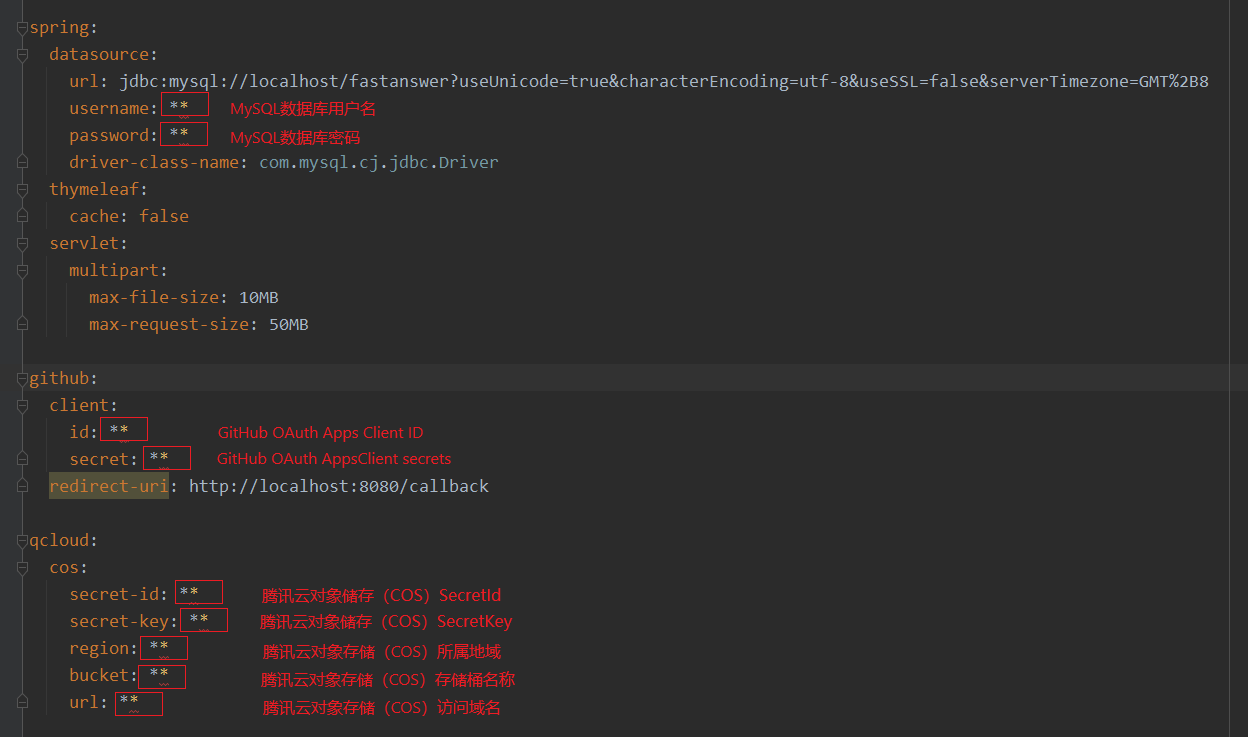This screenshot has height=737, width=1248.
Task: Click the url key under datasource
Action: [84, 82]
